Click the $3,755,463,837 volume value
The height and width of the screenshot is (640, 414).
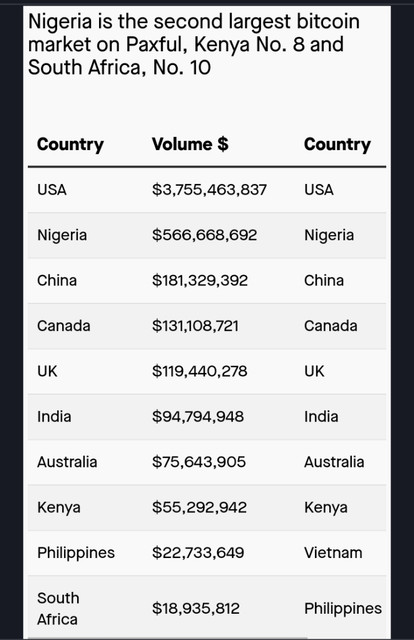209,190
